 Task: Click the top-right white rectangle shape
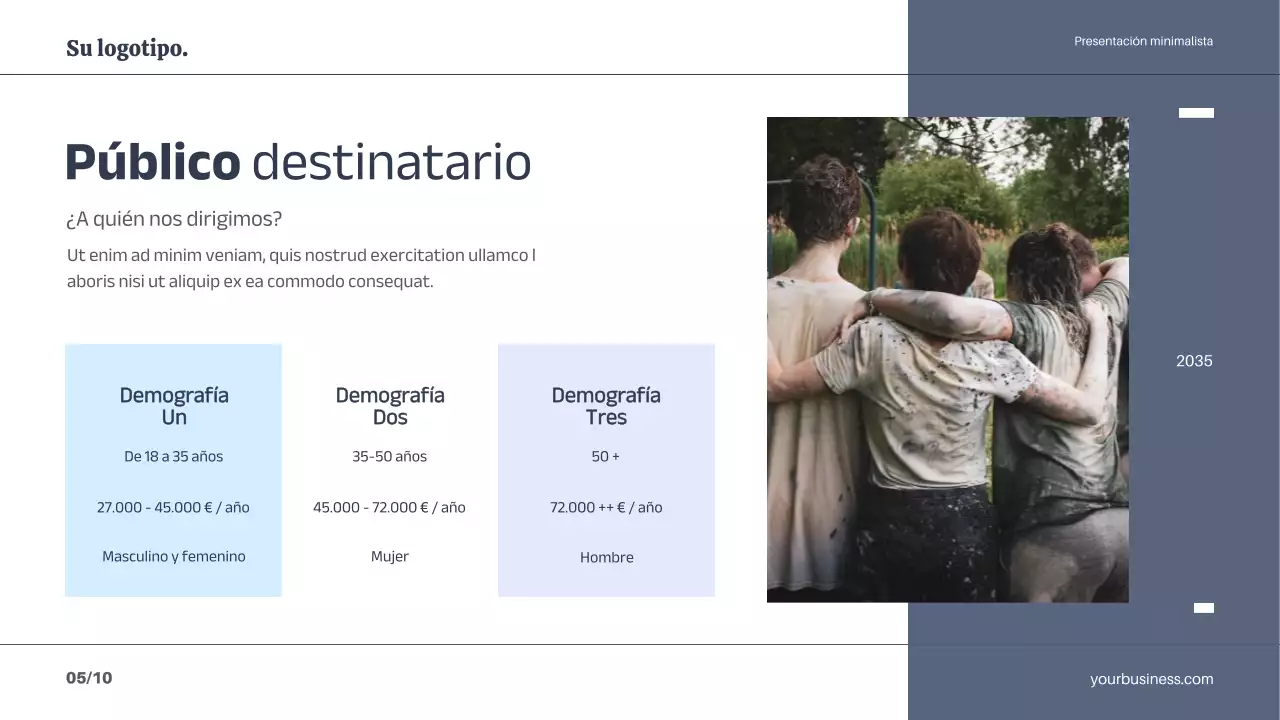1196,113
